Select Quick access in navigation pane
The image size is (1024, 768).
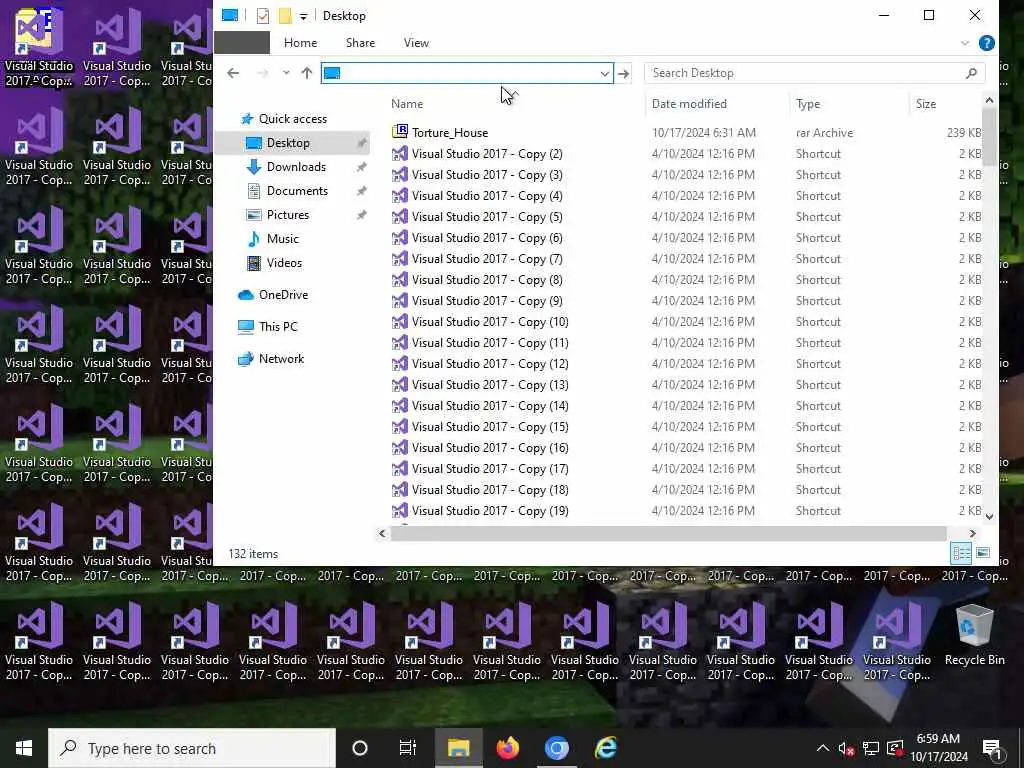293,119
